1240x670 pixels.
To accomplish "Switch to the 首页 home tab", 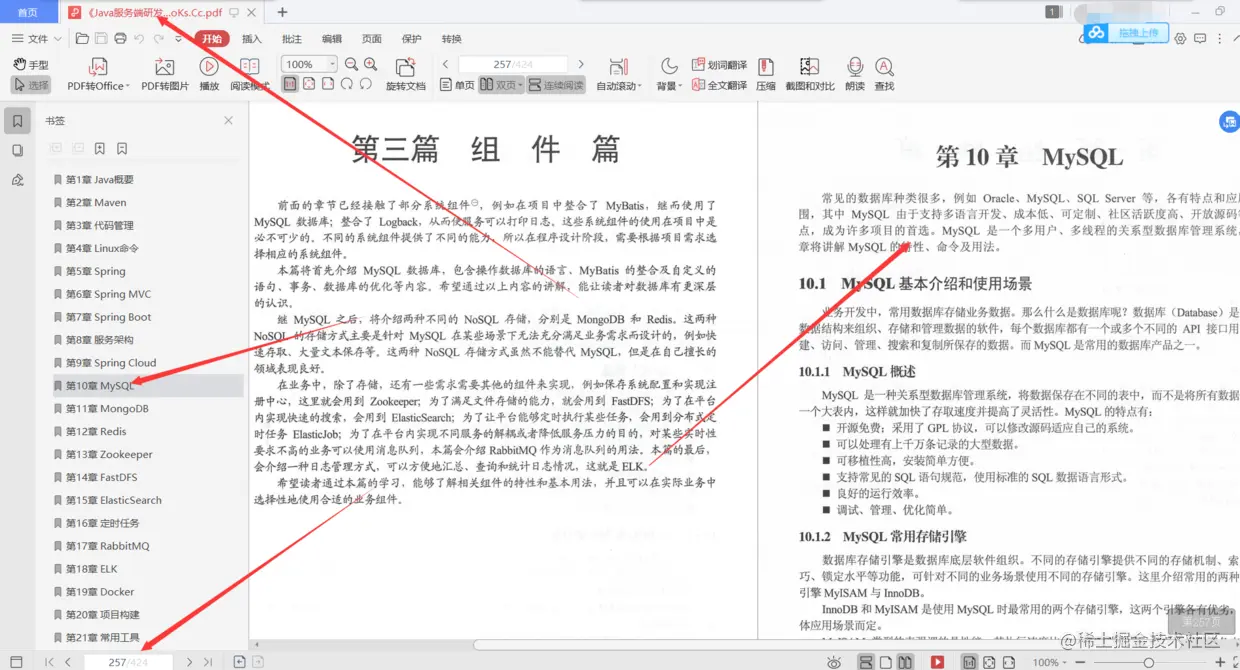I will pos(28,12).
